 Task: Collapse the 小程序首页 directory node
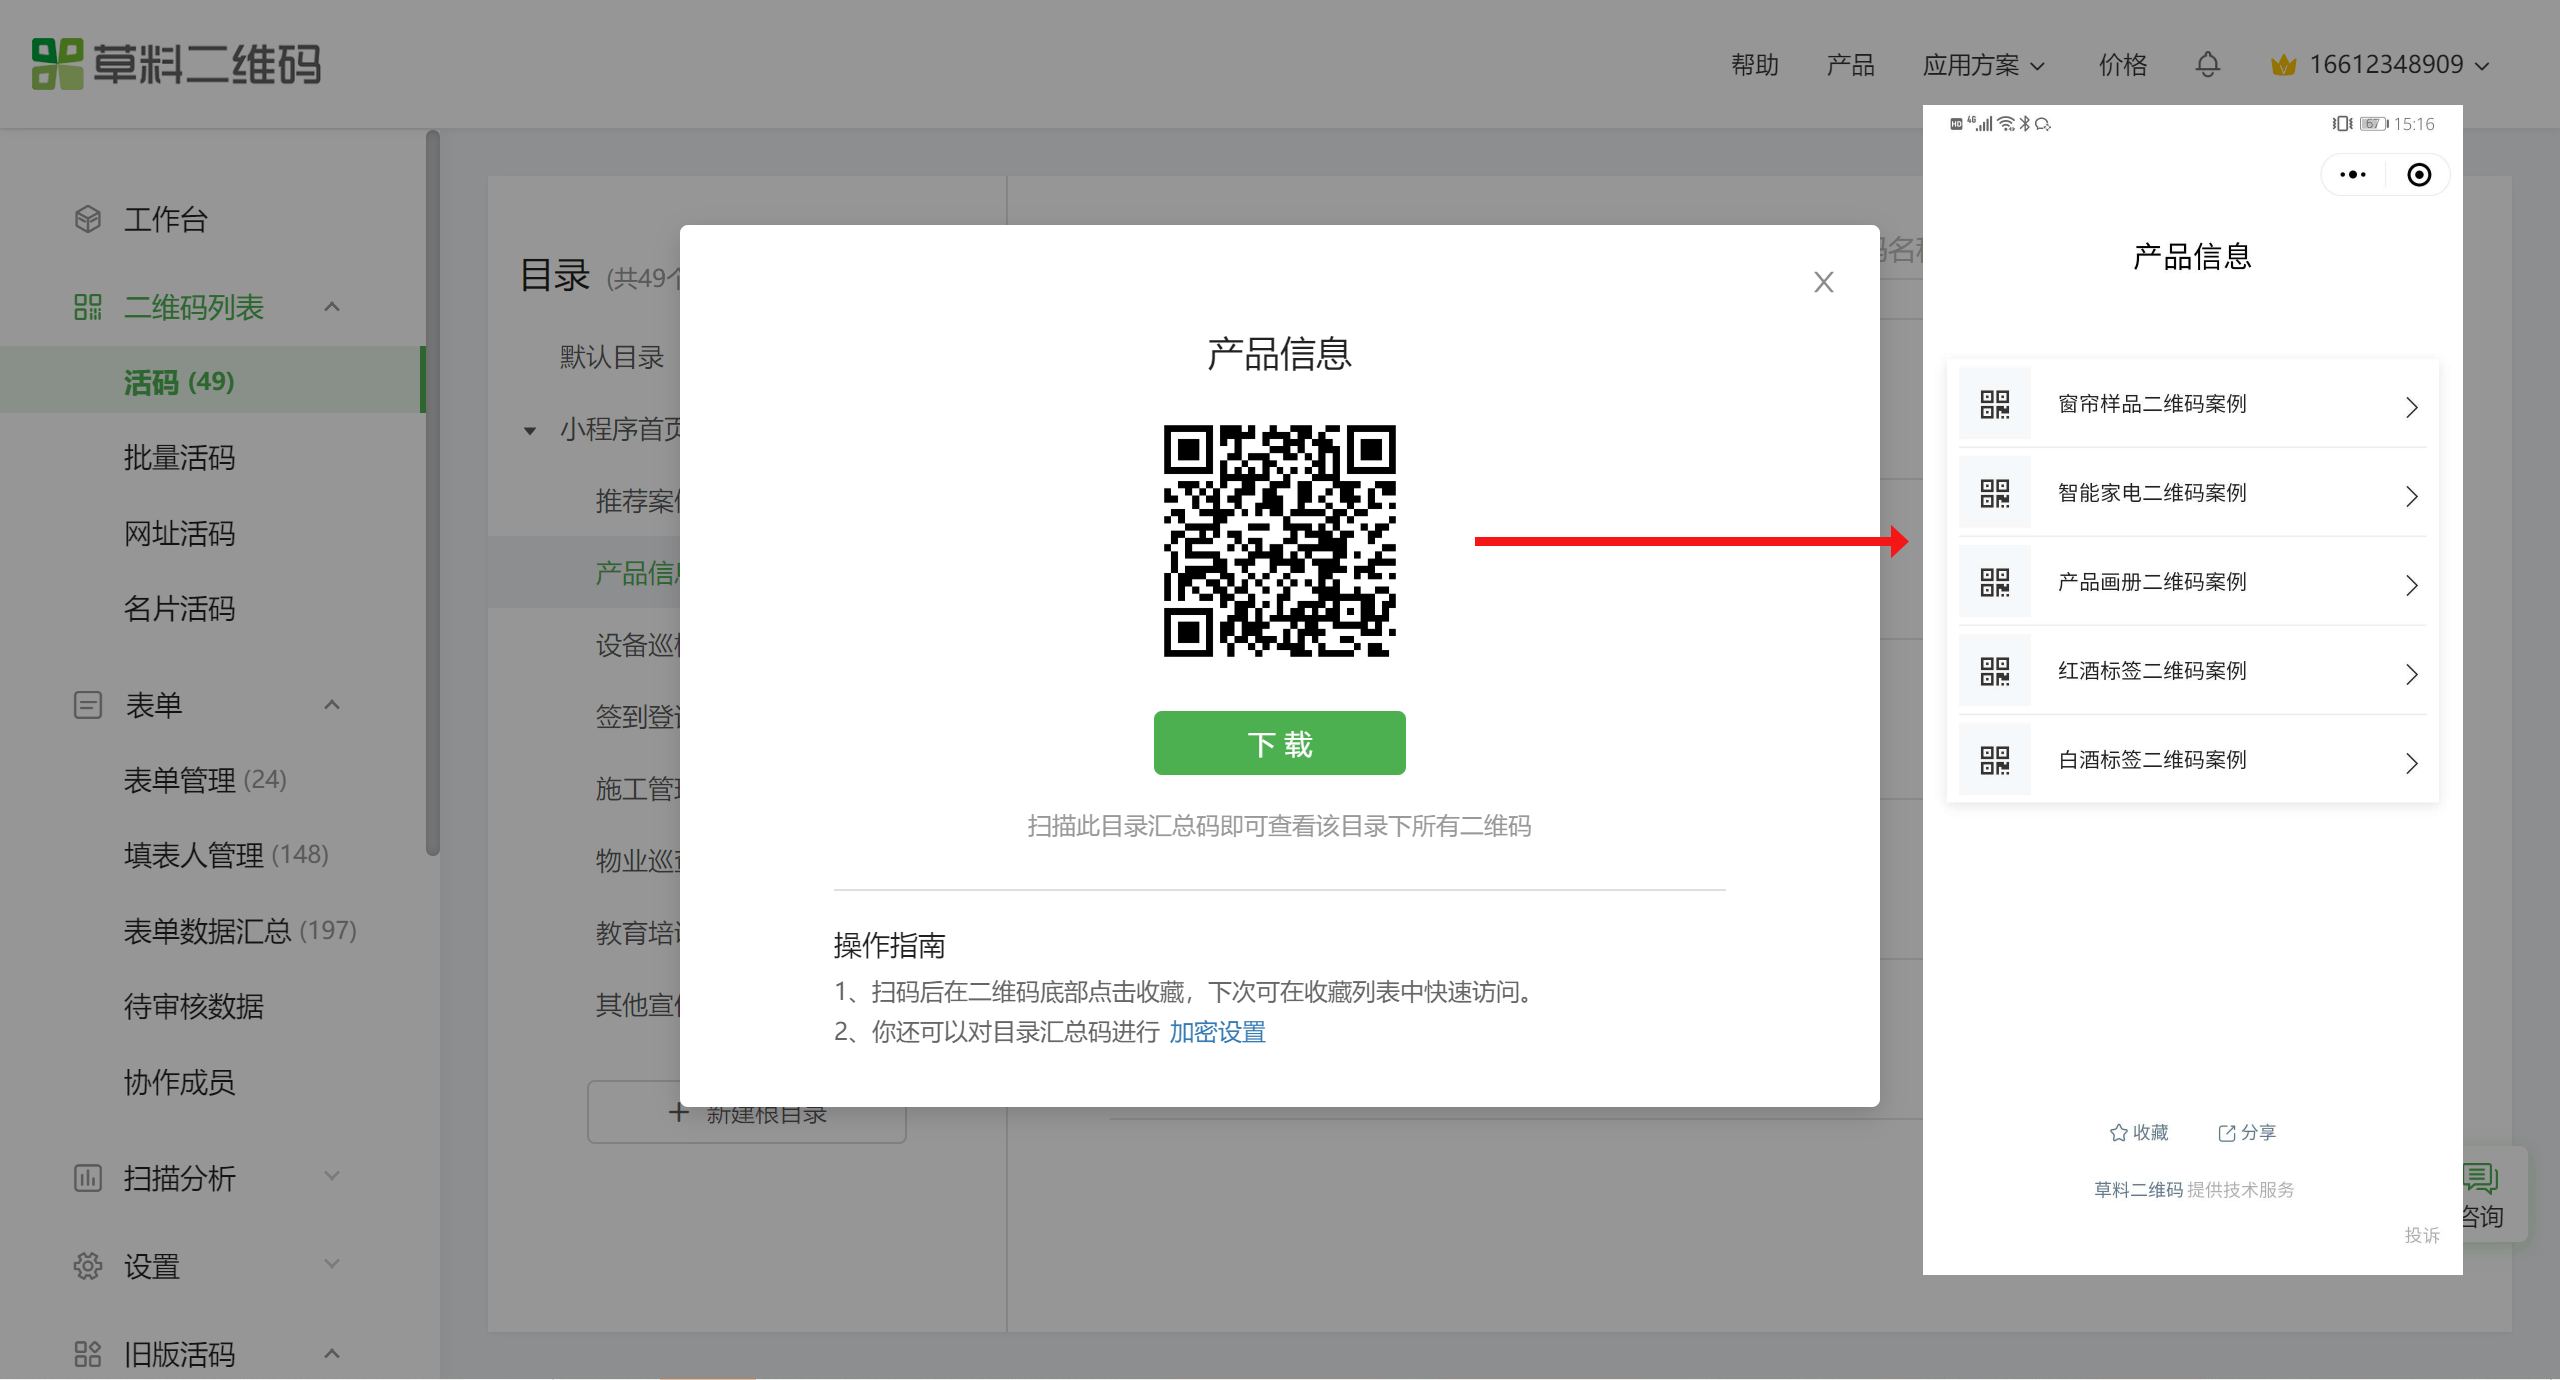pyautogui.click(x=530, y=430)
